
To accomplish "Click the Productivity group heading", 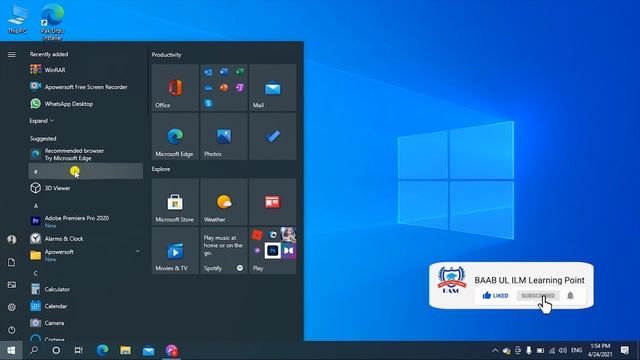I will click(167, 55).
